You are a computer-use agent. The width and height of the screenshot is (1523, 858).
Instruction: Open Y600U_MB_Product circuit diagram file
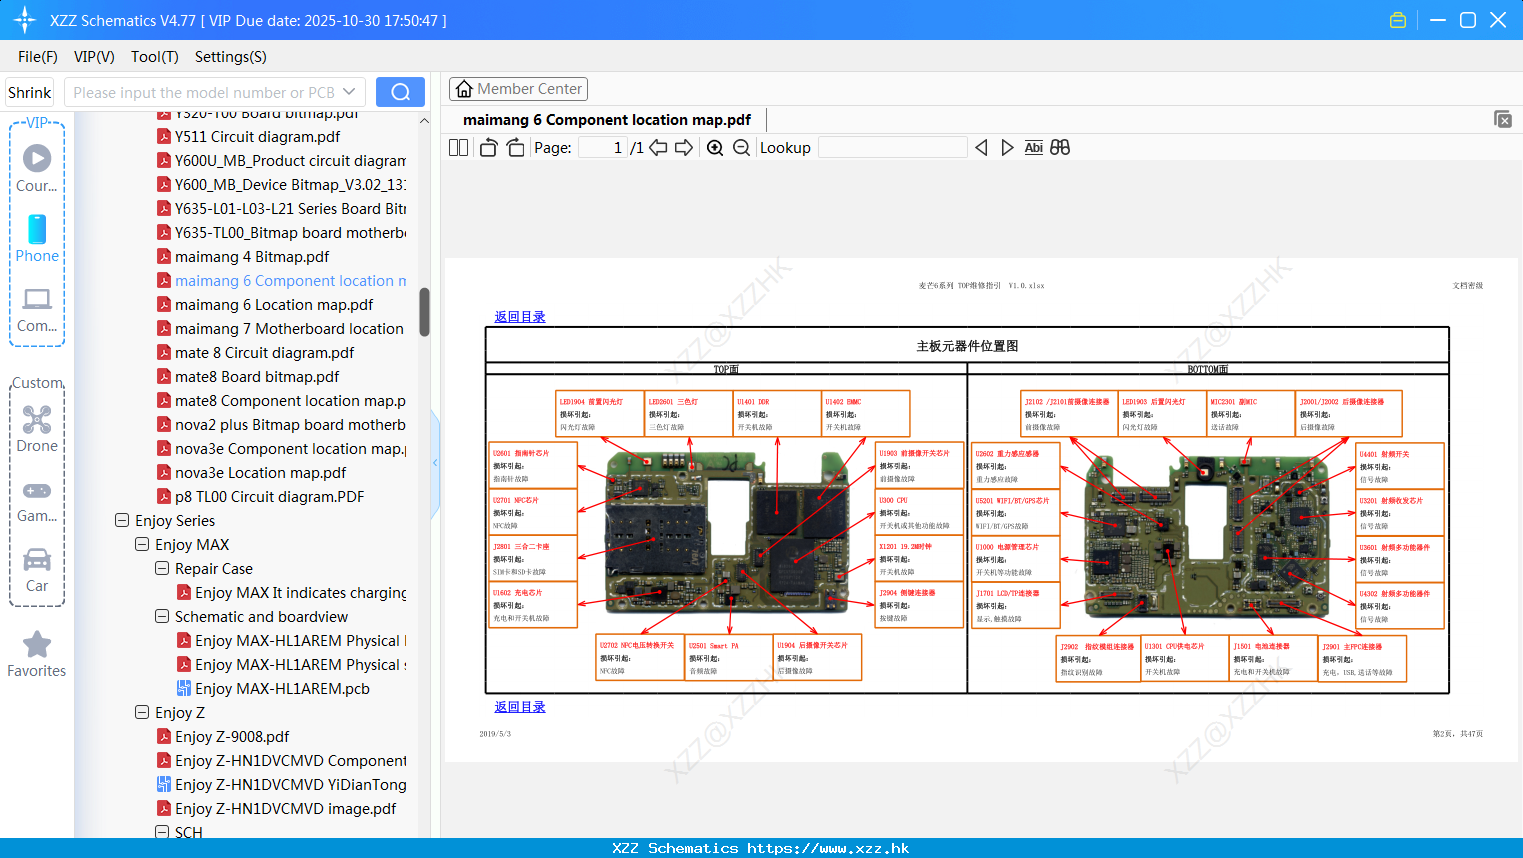point(281,161)
